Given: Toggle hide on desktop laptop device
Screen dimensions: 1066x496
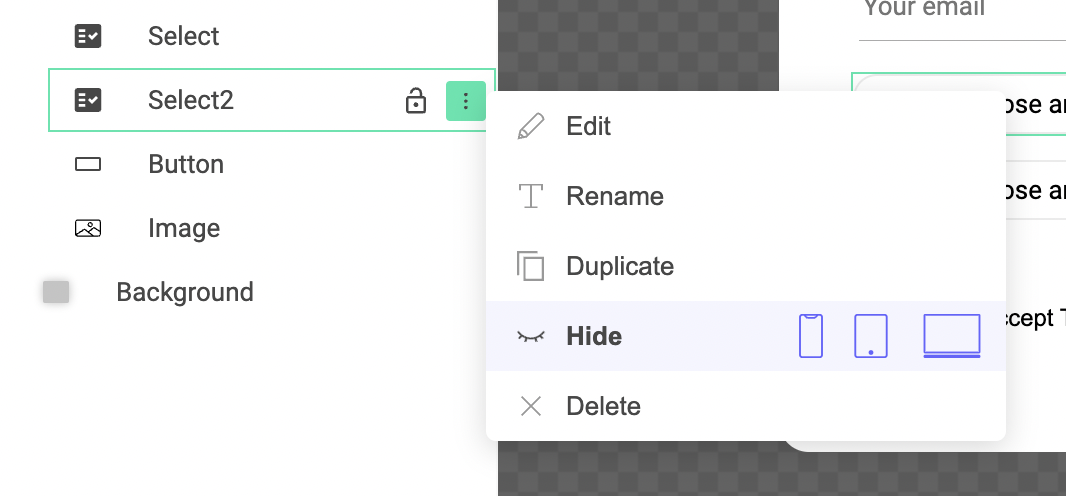Looking at the screenshot, I should pos(951,336).
